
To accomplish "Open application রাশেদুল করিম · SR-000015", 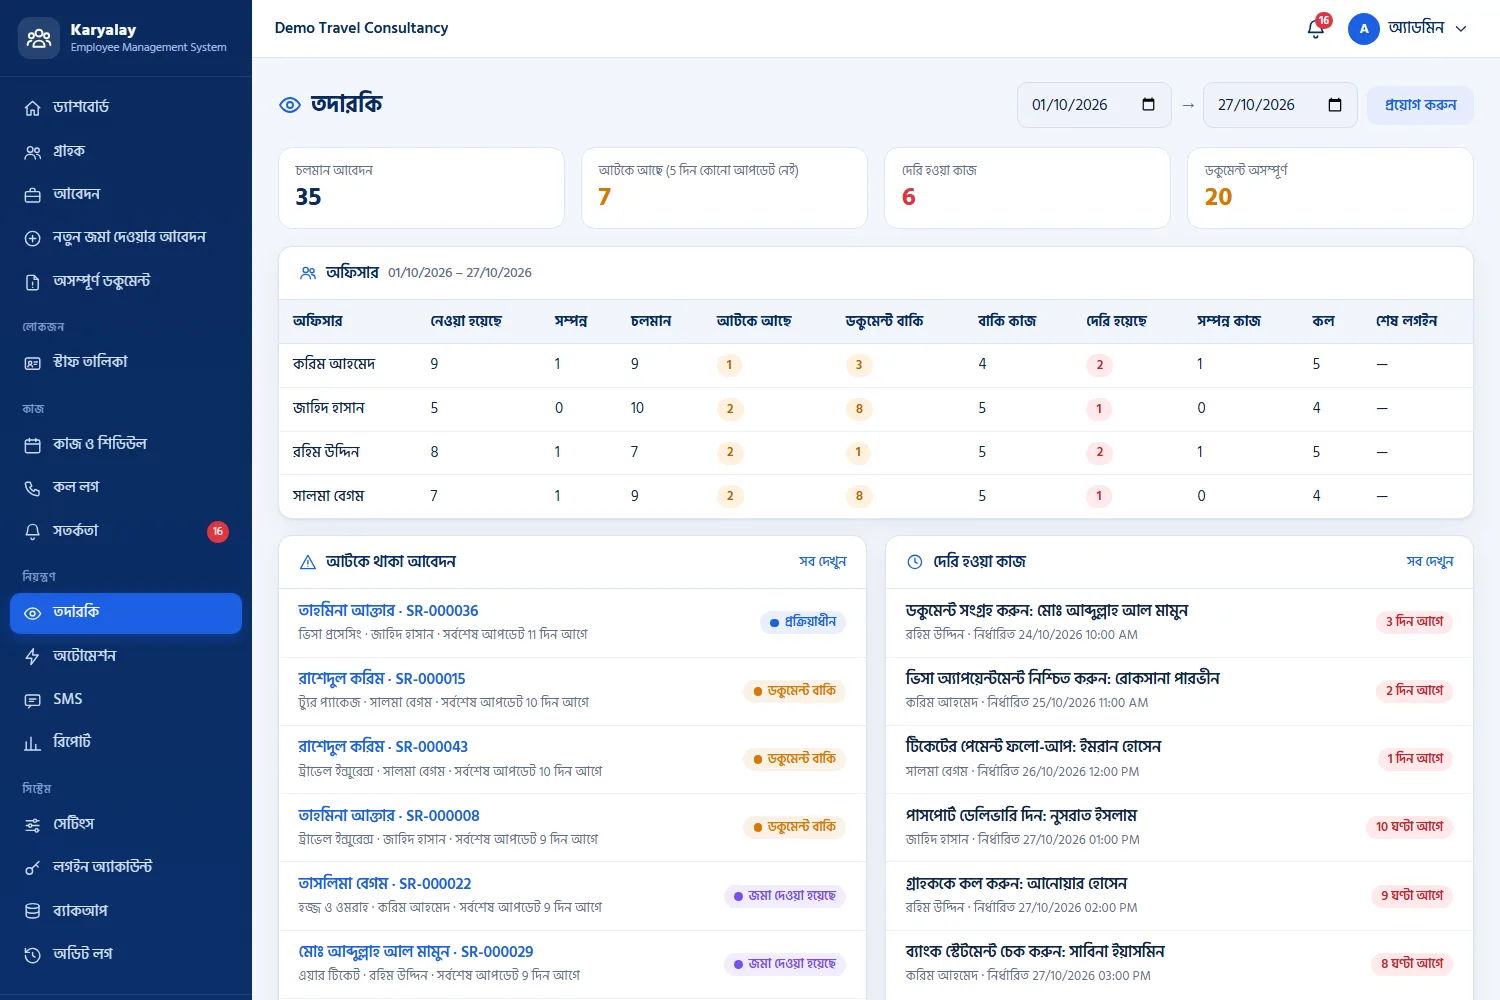I will [382, 679].
